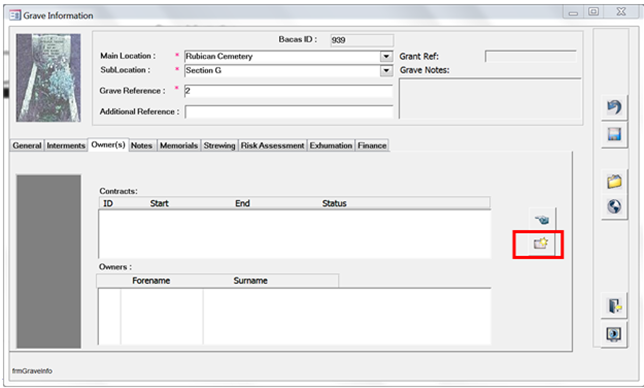
Task: Click the pointing hand contract icon
Action: click(542, 220)
